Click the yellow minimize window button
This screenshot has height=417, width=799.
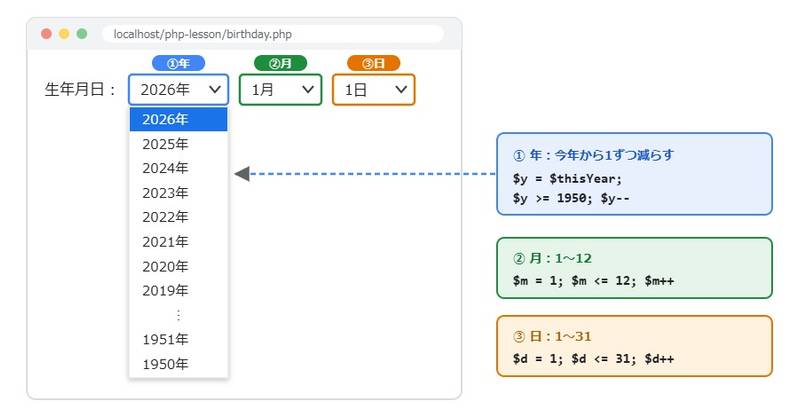(64, 34)
